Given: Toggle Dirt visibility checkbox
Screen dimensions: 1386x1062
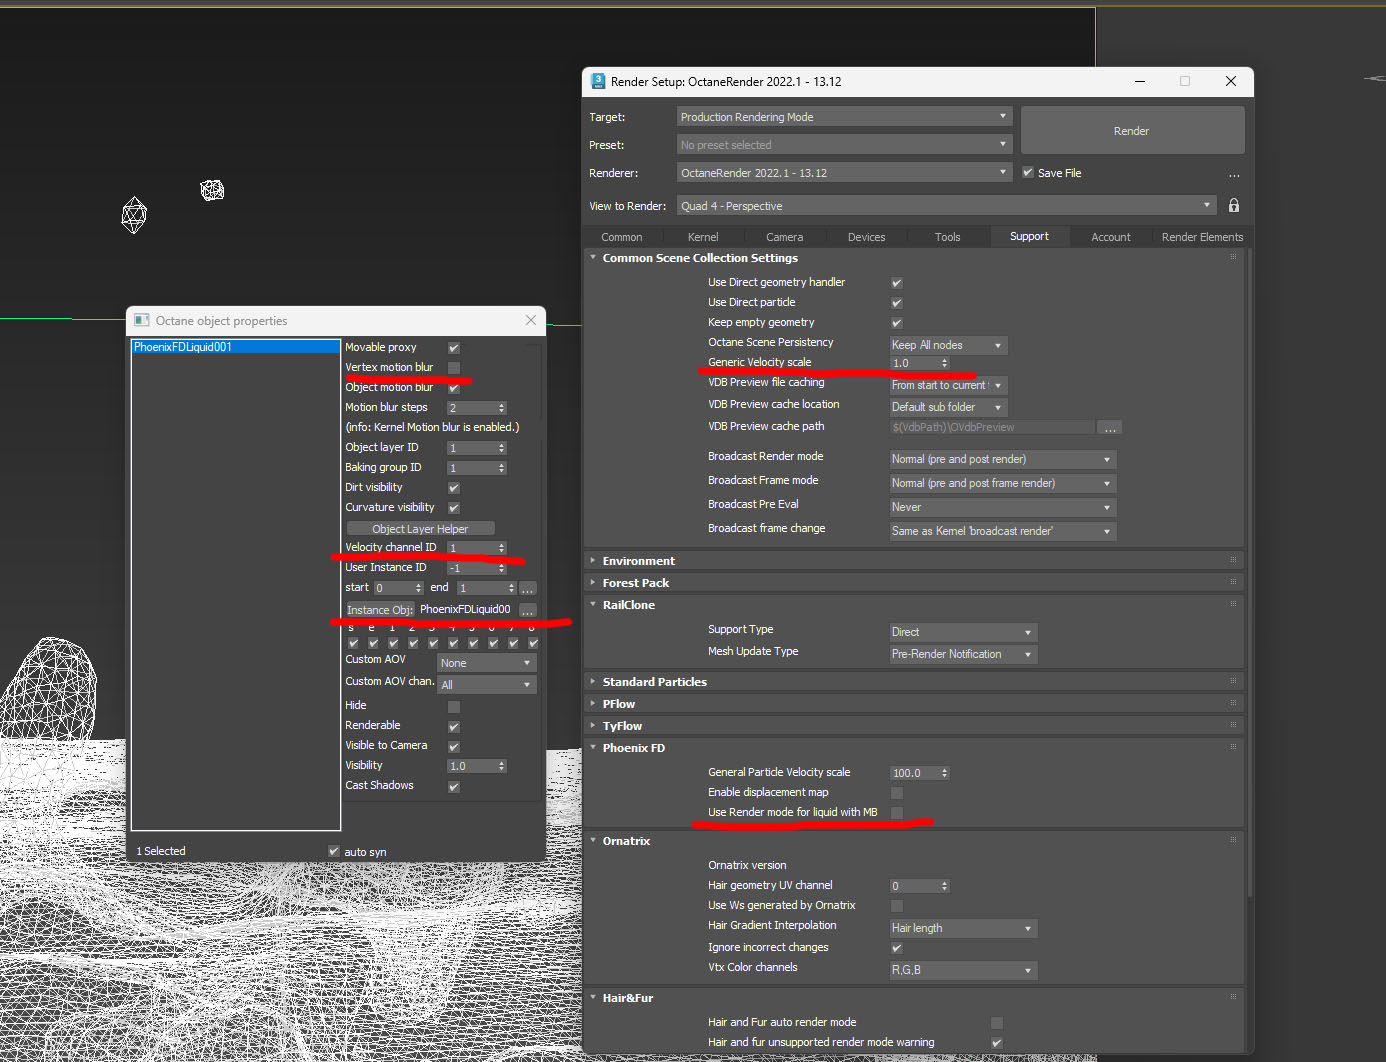Looking at the screenshot, I should 454,488.
